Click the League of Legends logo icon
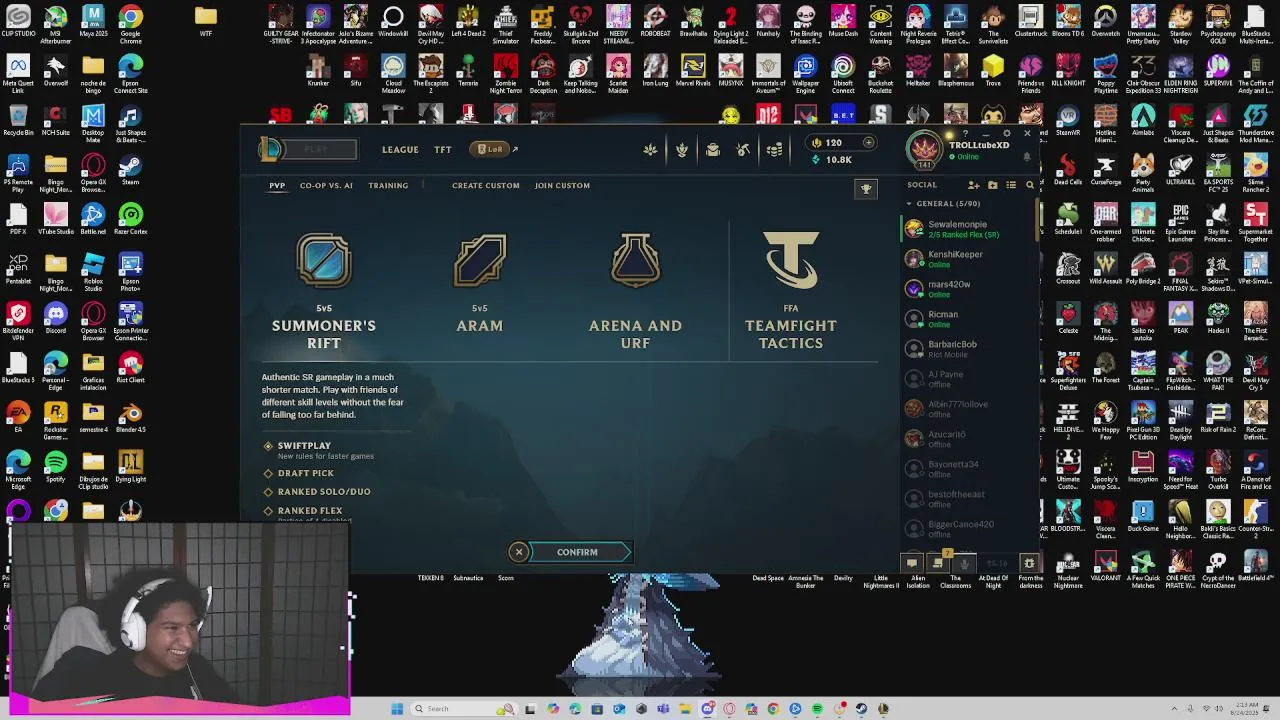The width and height of the screenshot is (1280, 720). 270,150
